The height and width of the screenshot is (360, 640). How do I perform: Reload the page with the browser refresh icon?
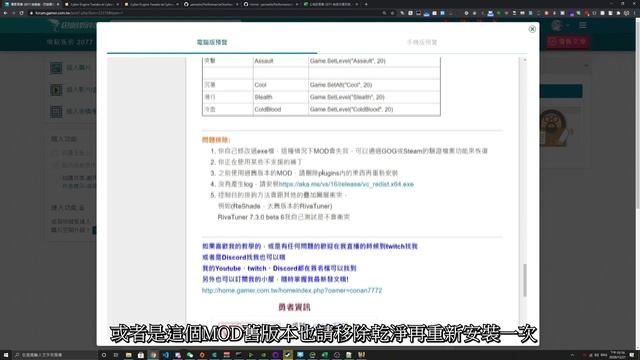coord(22,13)
